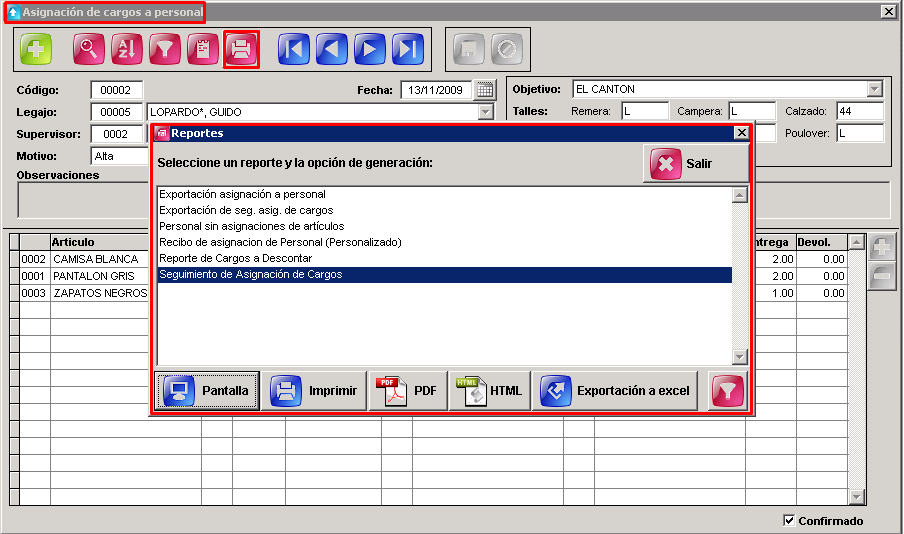904x534 pixels.
Task: Click articles grid scrollbar down arrow
Action: tap(857, 497)
